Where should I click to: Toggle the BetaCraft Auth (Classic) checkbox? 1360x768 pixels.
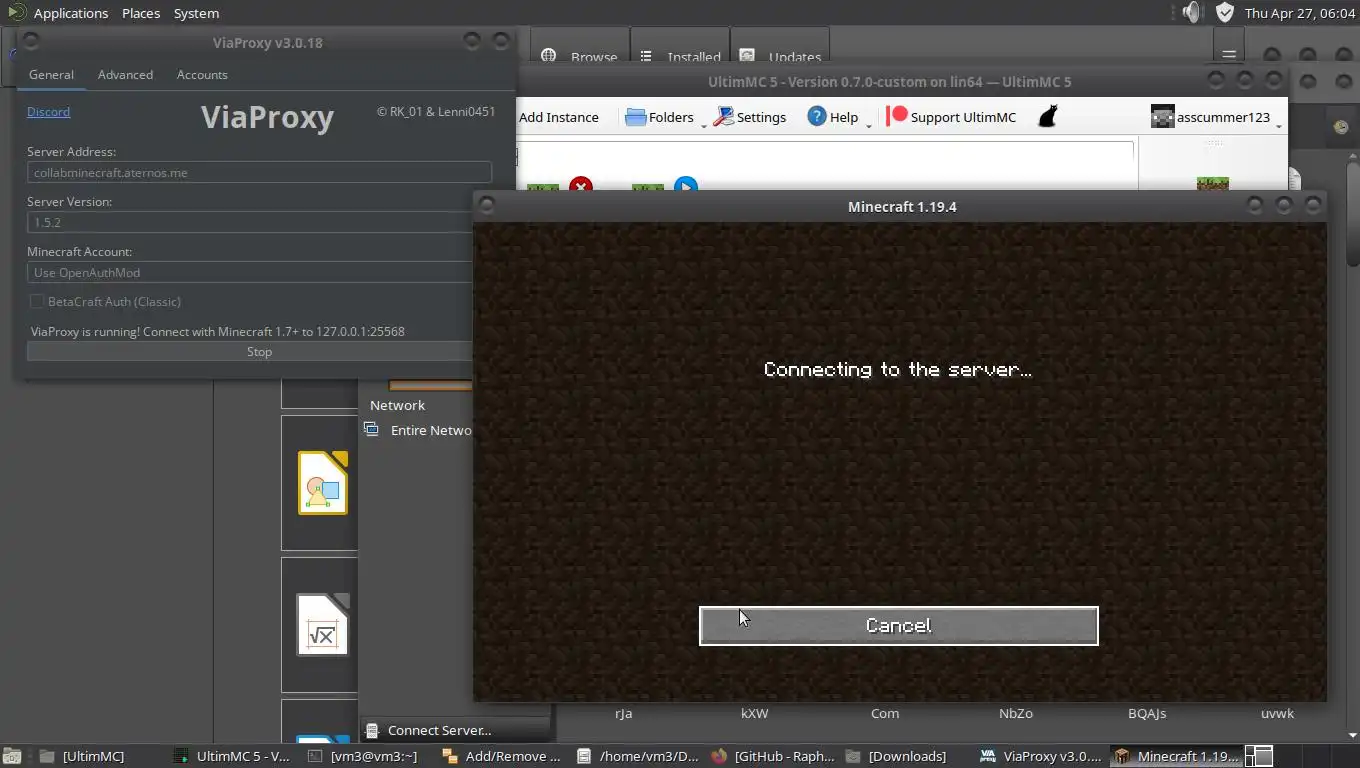coord(37,301)
